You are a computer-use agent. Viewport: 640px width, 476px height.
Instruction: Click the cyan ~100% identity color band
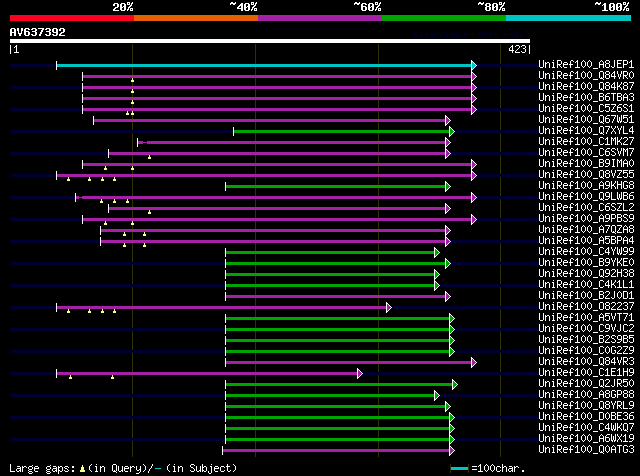(x=569, y=18)
